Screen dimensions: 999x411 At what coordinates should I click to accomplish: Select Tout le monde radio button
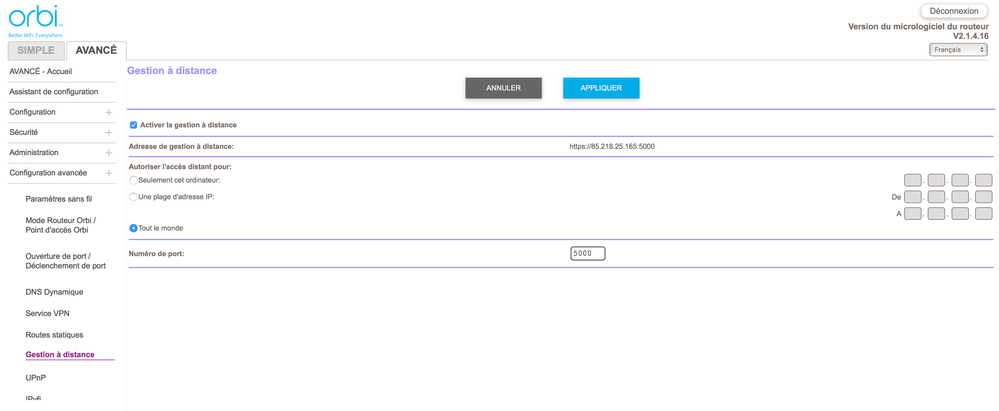[133, 228]
